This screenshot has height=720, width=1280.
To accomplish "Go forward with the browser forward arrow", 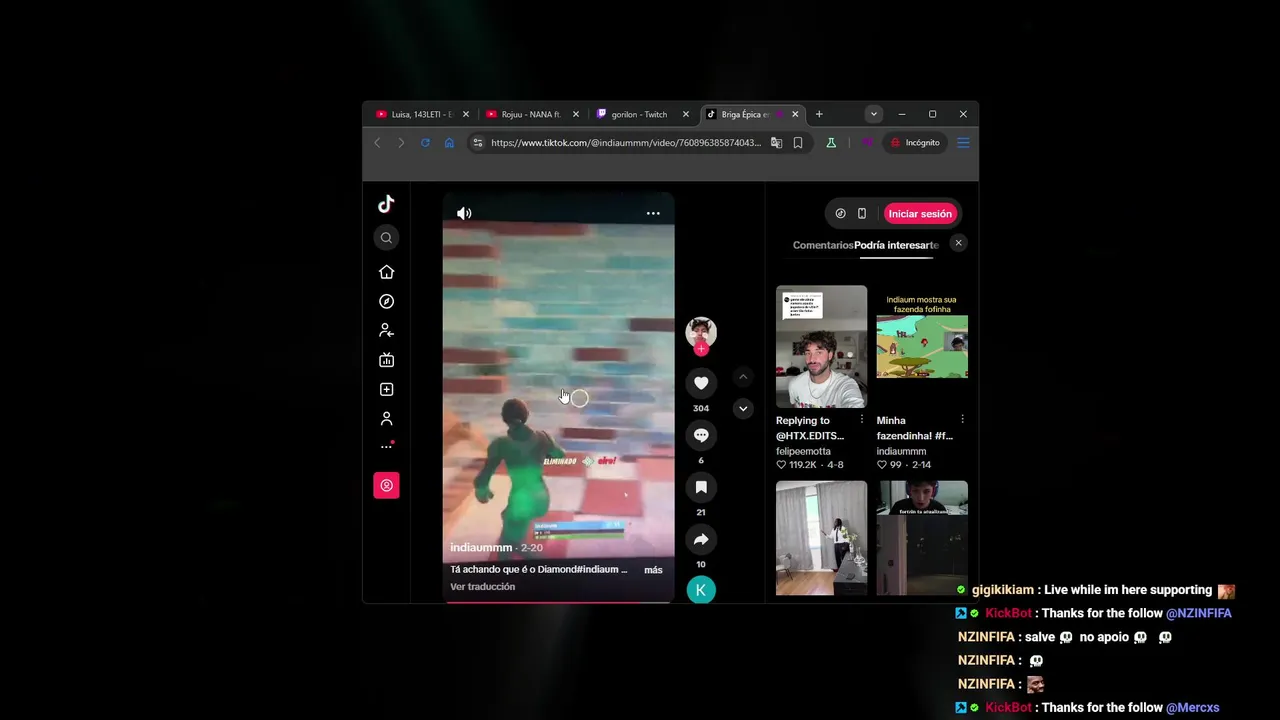I will click(401, 143).
